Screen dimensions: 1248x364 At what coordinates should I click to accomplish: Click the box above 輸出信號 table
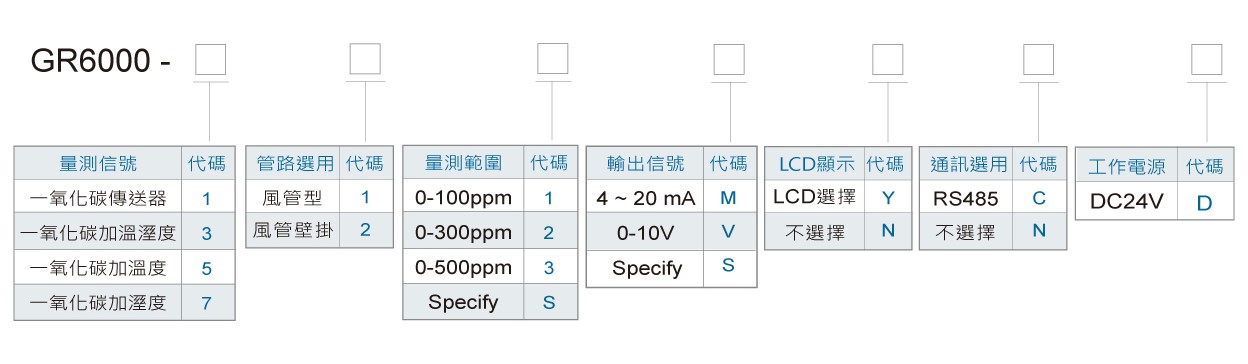(x=728, y=60)
